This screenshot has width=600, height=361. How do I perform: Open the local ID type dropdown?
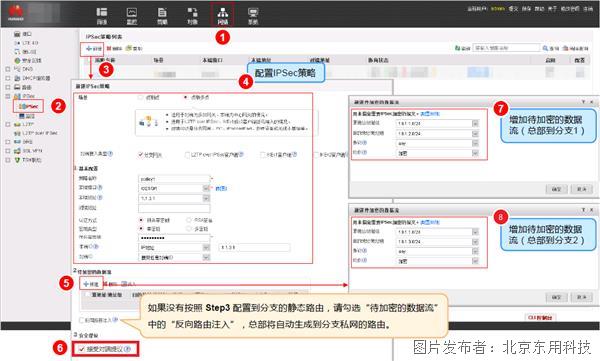point(206,248)
